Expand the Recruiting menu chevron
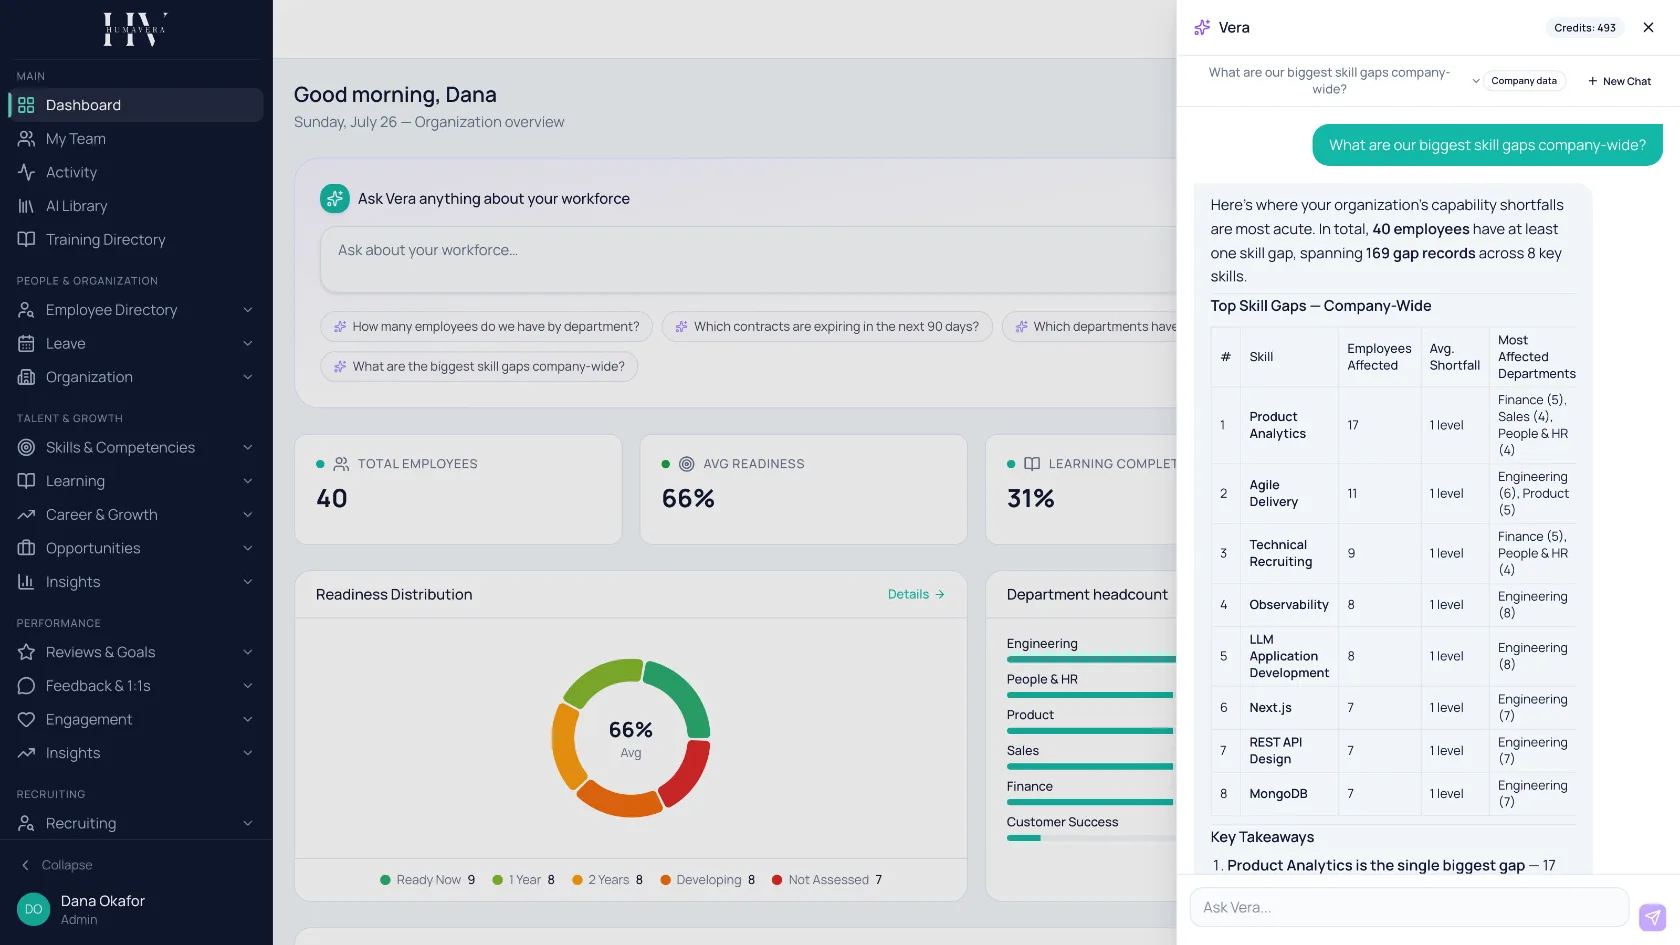 (248, 823)
